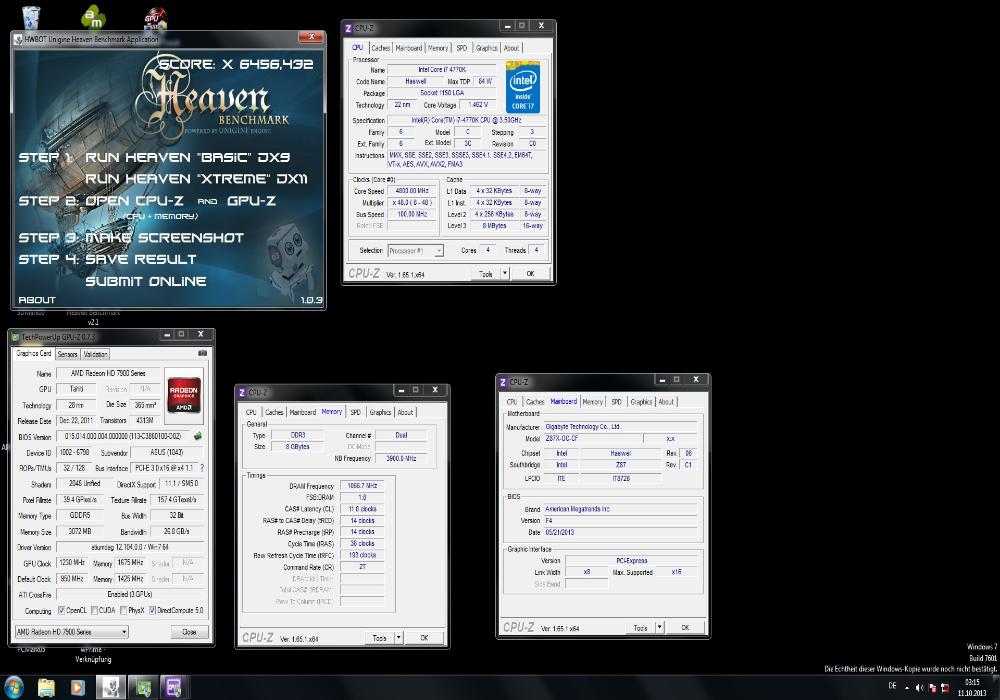Click the Action Center flag tray icon
Screen dimensions: 1000x700
pos(932,688)
